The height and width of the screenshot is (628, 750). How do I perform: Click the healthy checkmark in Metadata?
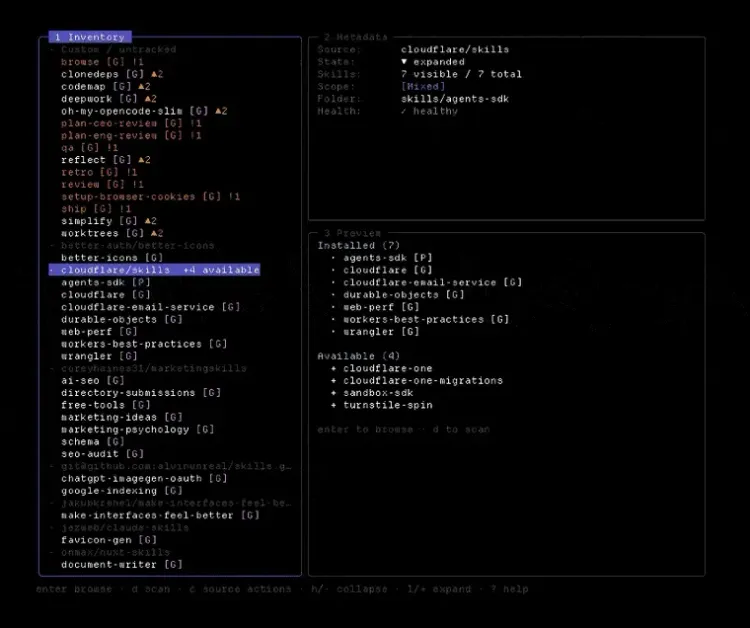(404, 111)
